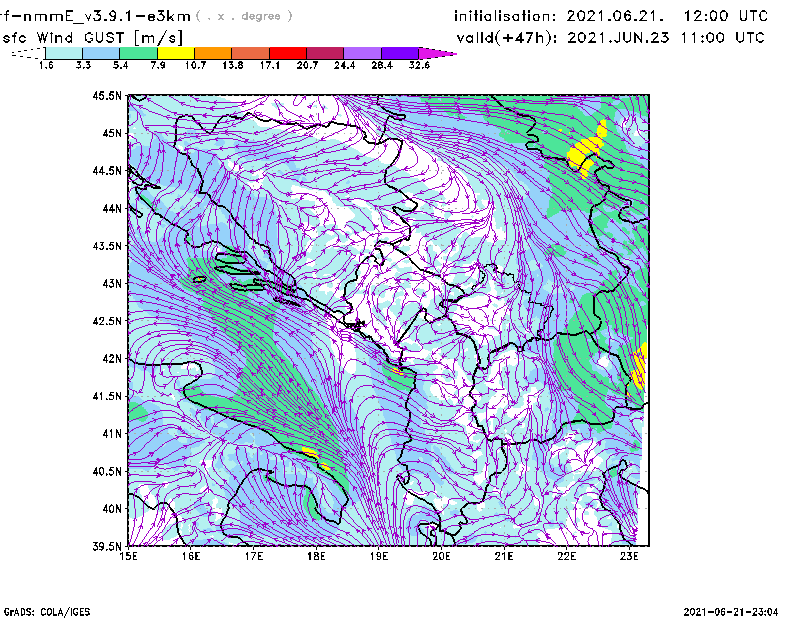Click the yellow gust patch at the map's eastern edge near 42N

point(640,367)
